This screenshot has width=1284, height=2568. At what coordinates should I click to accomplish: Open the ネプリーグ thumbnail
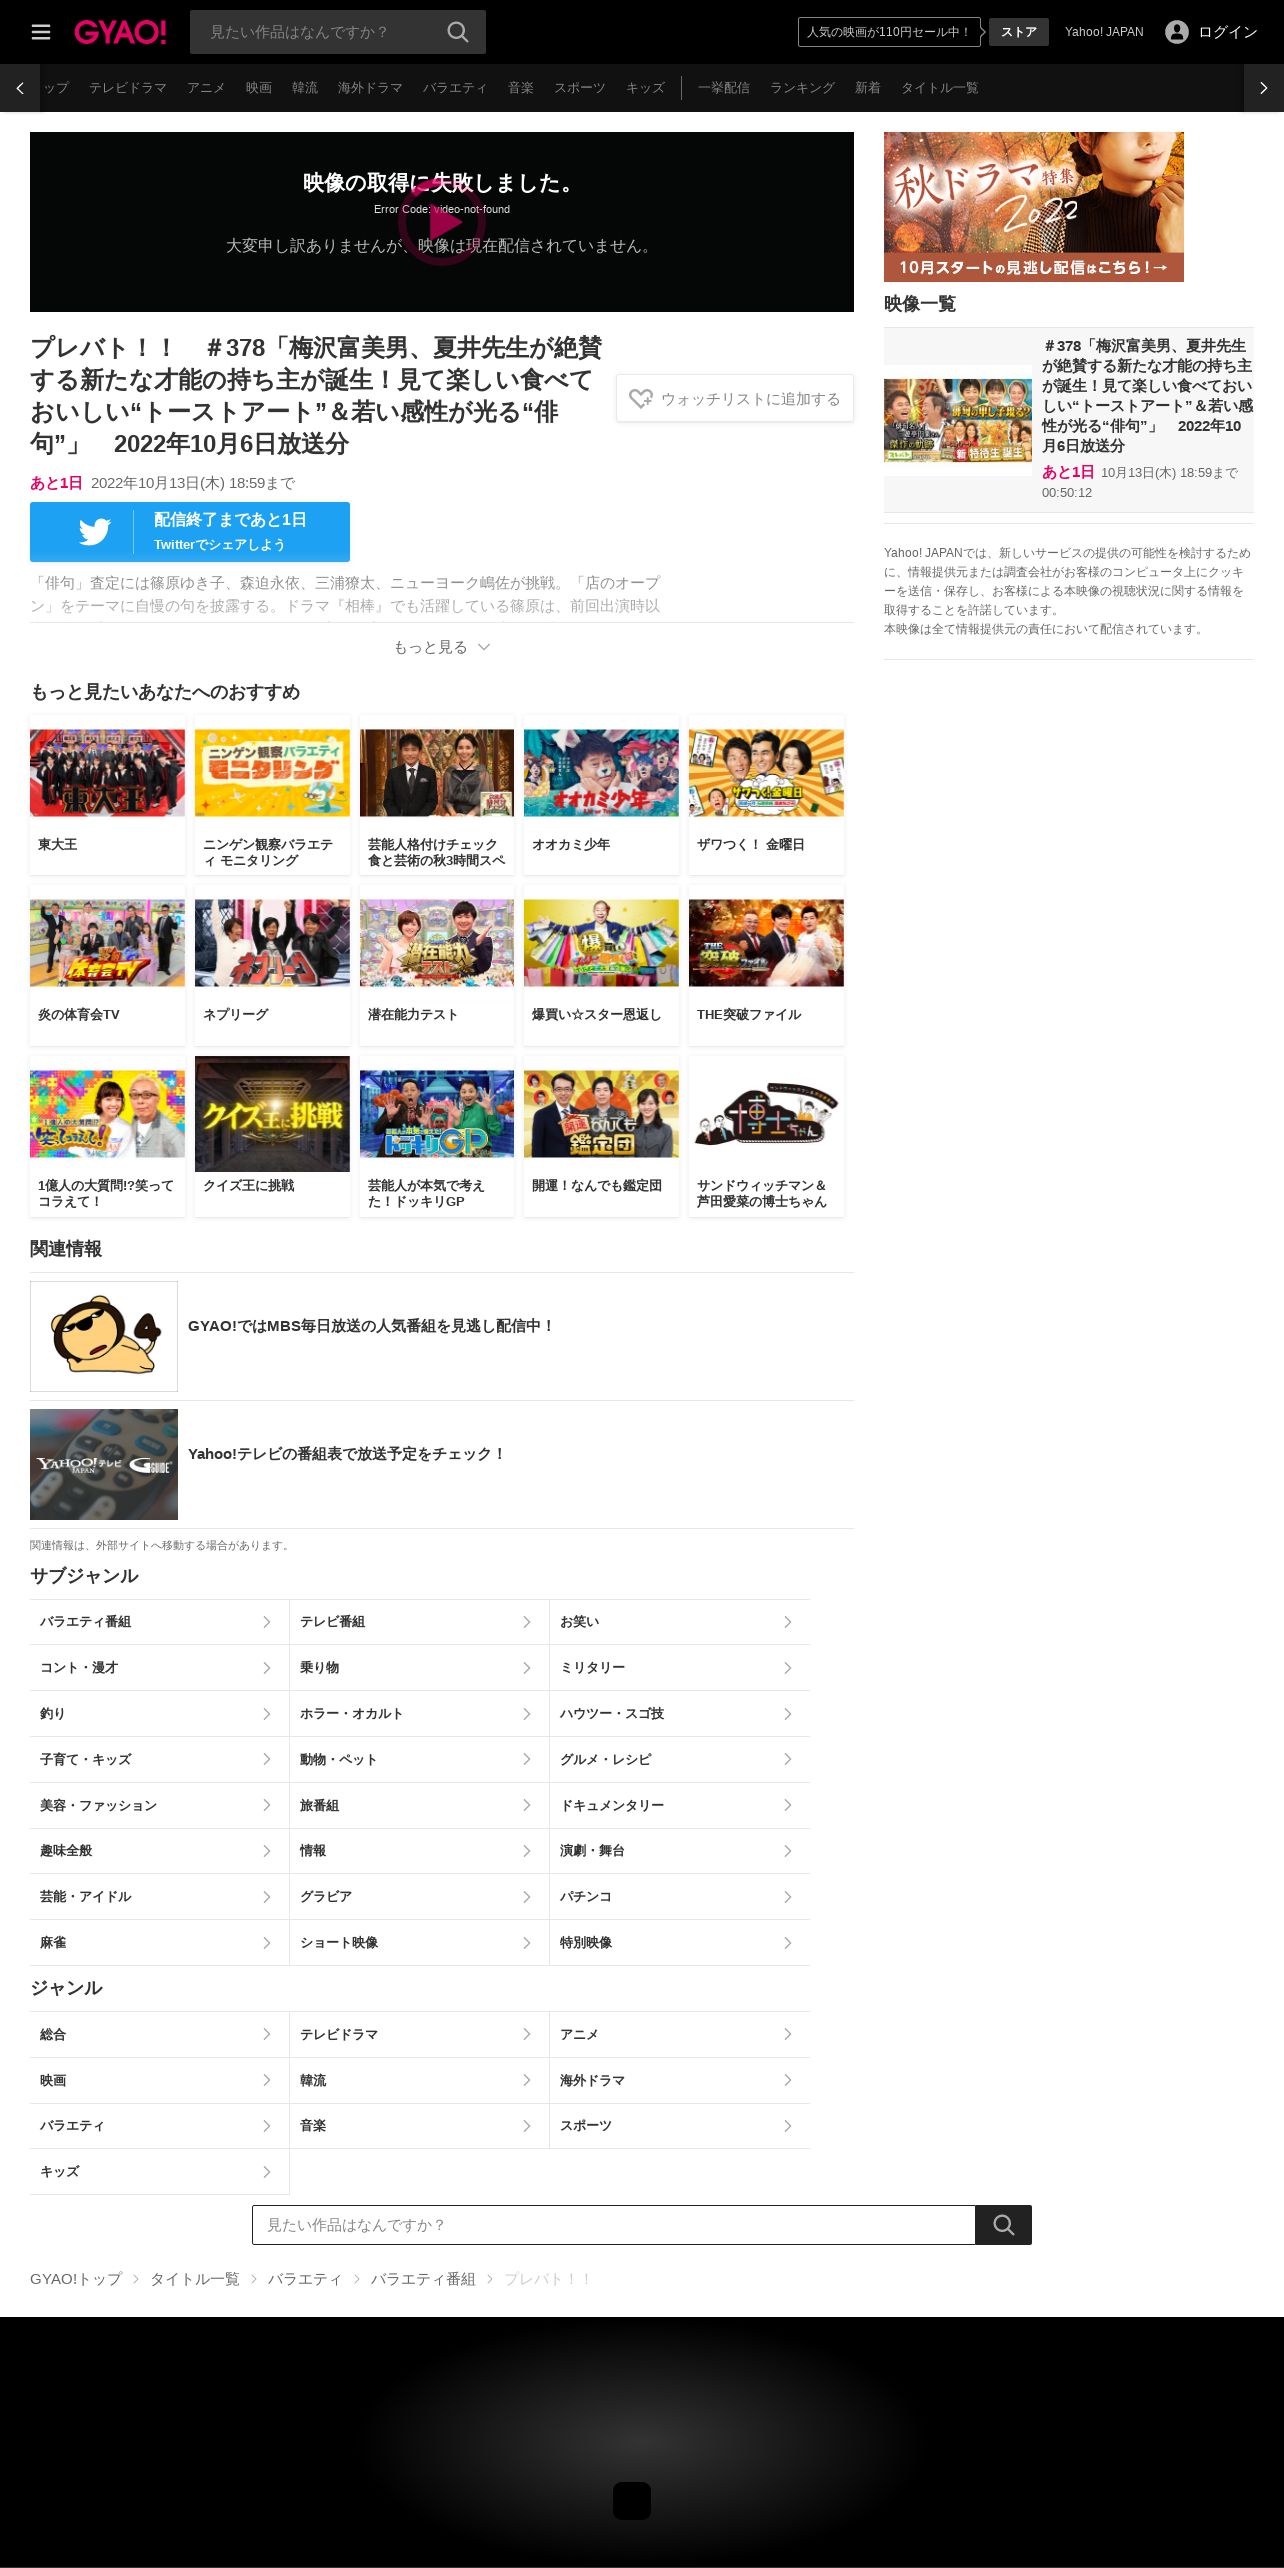point(272,943)
